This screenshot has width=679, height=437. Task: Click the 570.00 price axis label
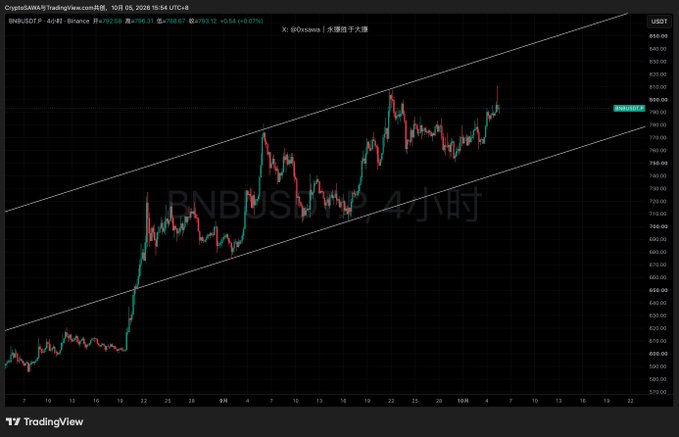click(x=658, y=392)
